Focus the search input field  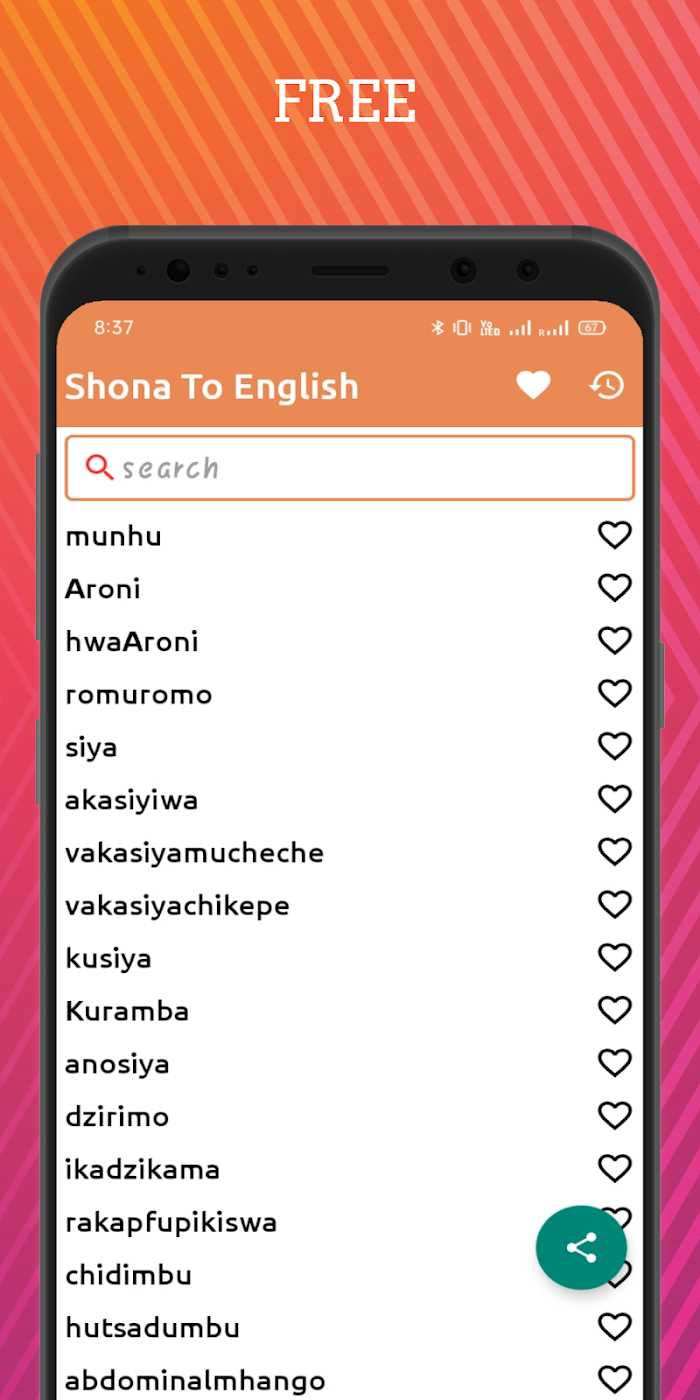350,468
